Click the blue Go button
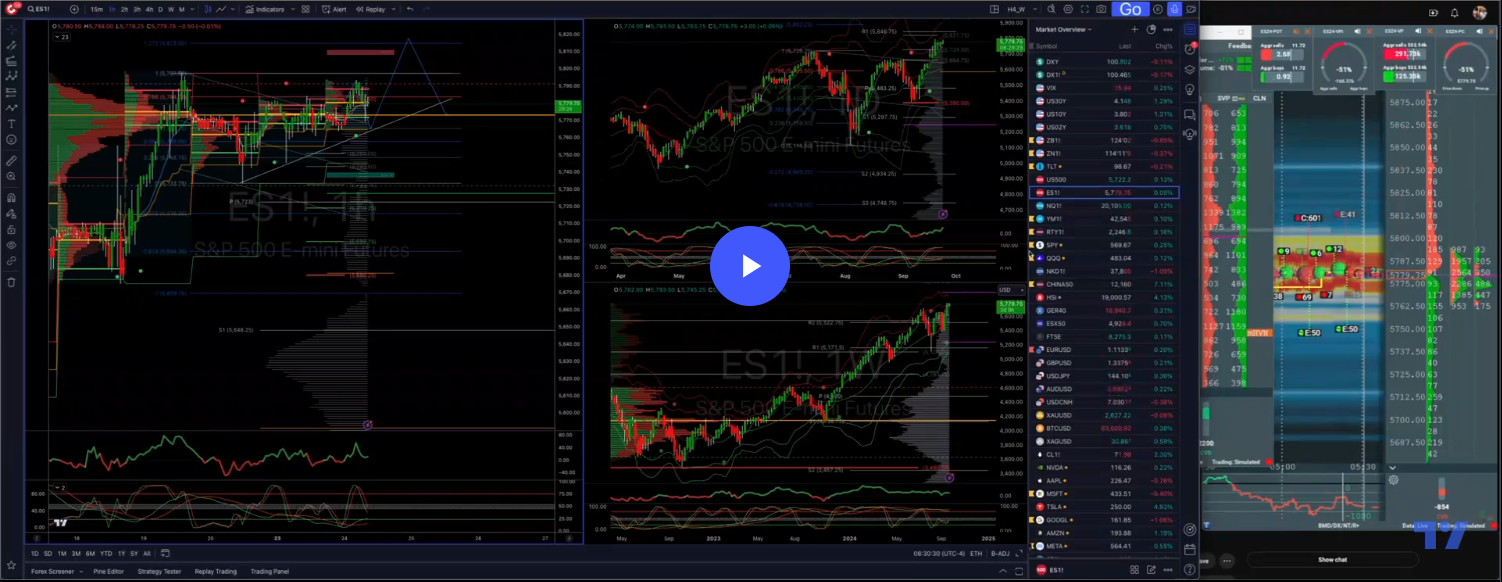Screen dimensions: 1502x582 [1130, 9]
